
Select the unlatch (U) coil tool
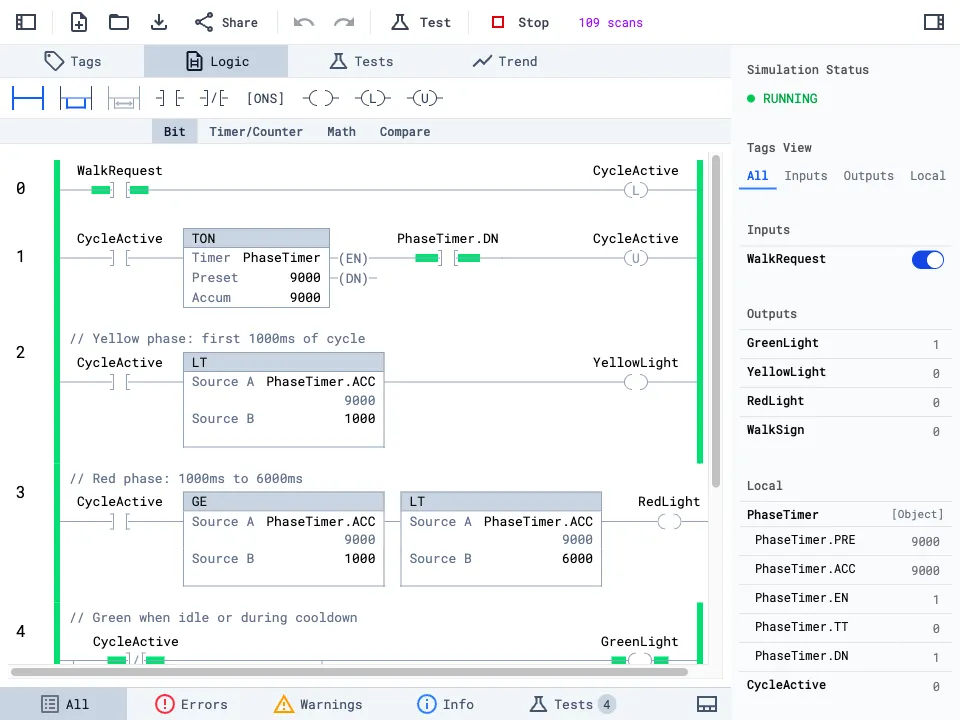[x=424, y=98]
